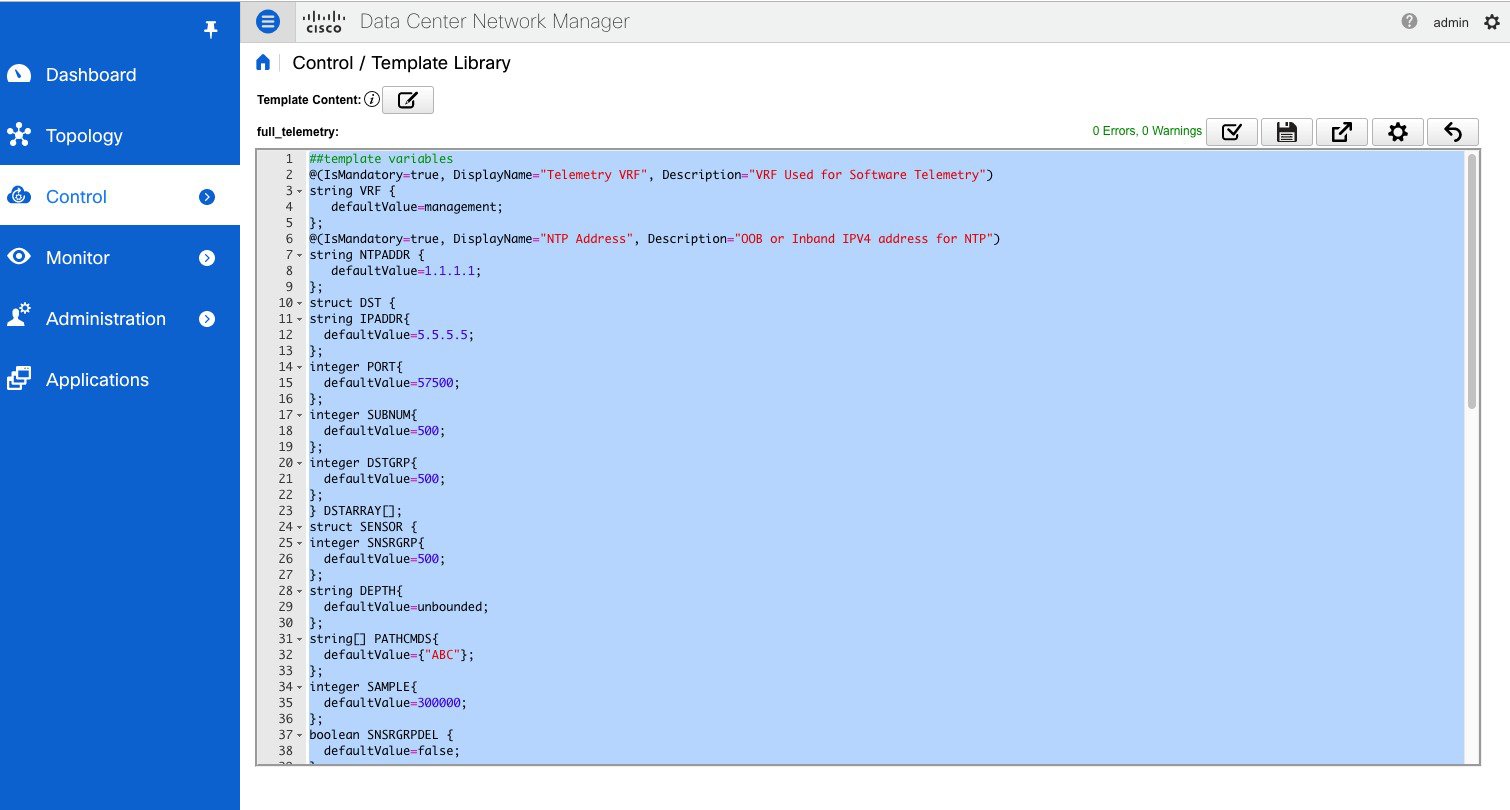Click the open-in-external-window button
The height and width of the screenshot is (810, 1510).
(1342, 132)
